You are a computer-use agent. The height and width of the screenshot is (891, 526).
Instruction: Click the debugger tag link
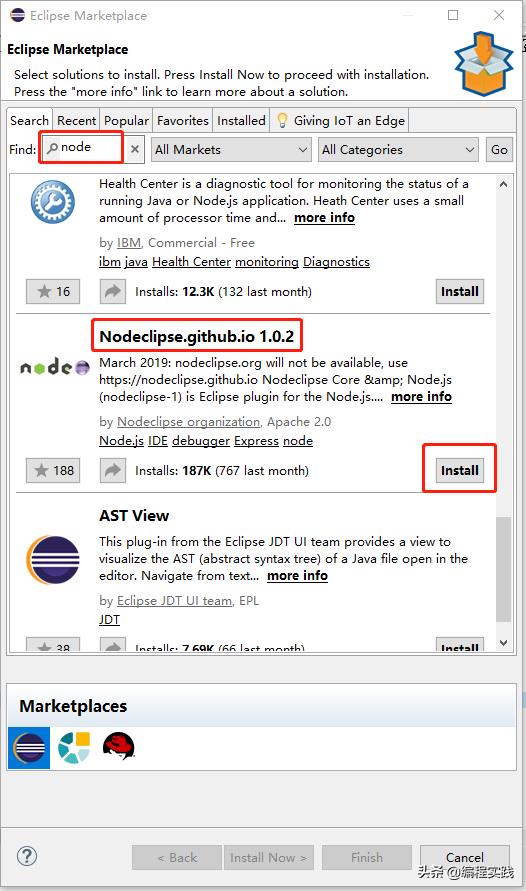click(x=201, y=441)
